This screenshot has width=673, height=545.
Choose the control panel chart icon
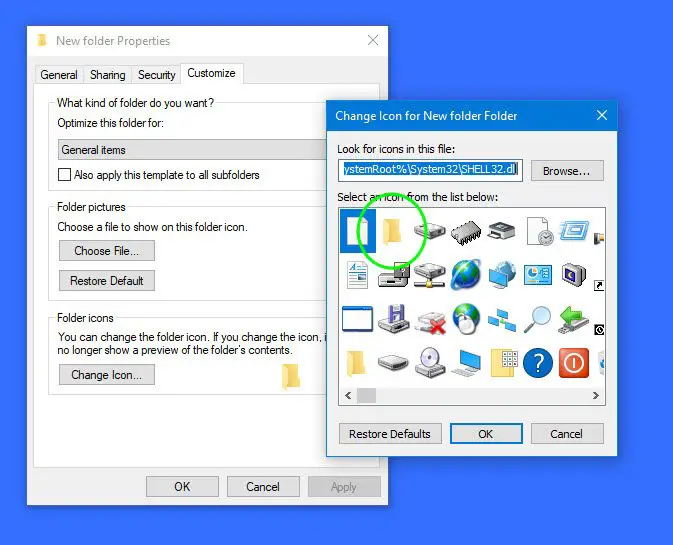[x=538, y=275]
